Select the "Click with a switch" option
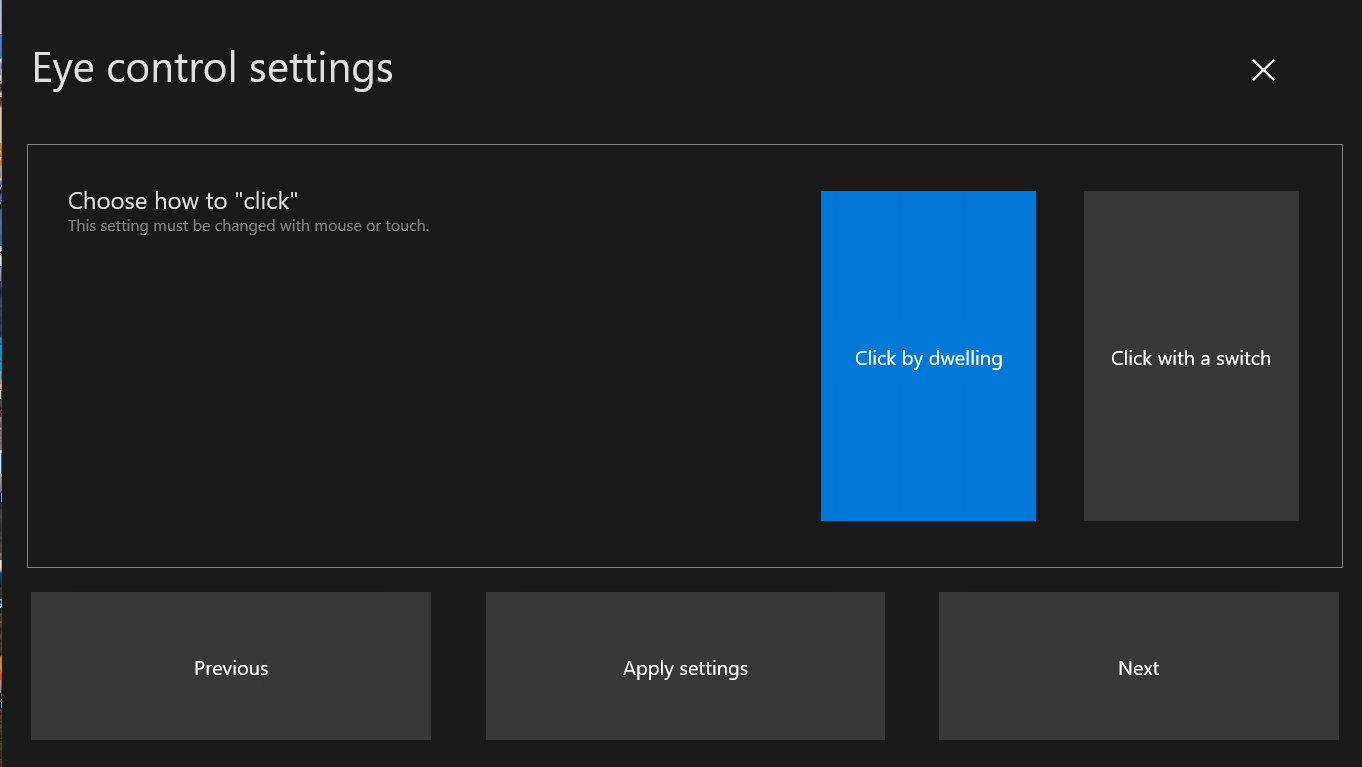Image resolution: width=1362 pixels, height=767 pixels. point(1190,357)
